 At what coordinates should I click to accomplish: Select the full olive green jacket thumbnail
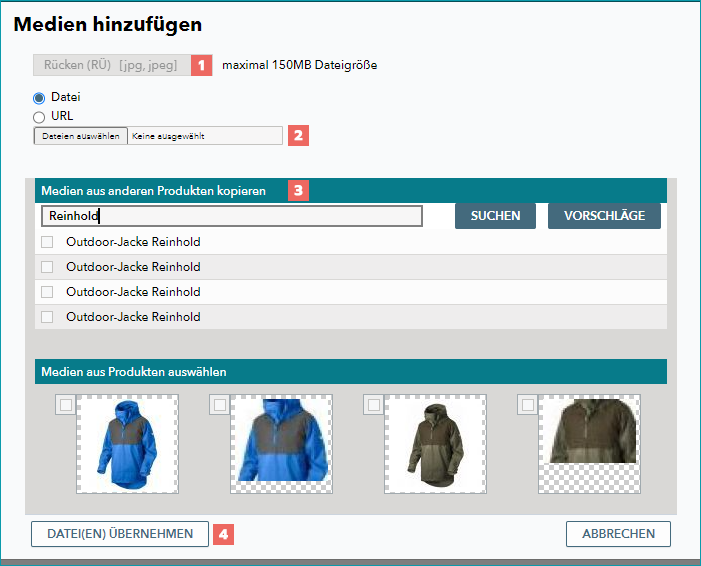pos(435,444)
